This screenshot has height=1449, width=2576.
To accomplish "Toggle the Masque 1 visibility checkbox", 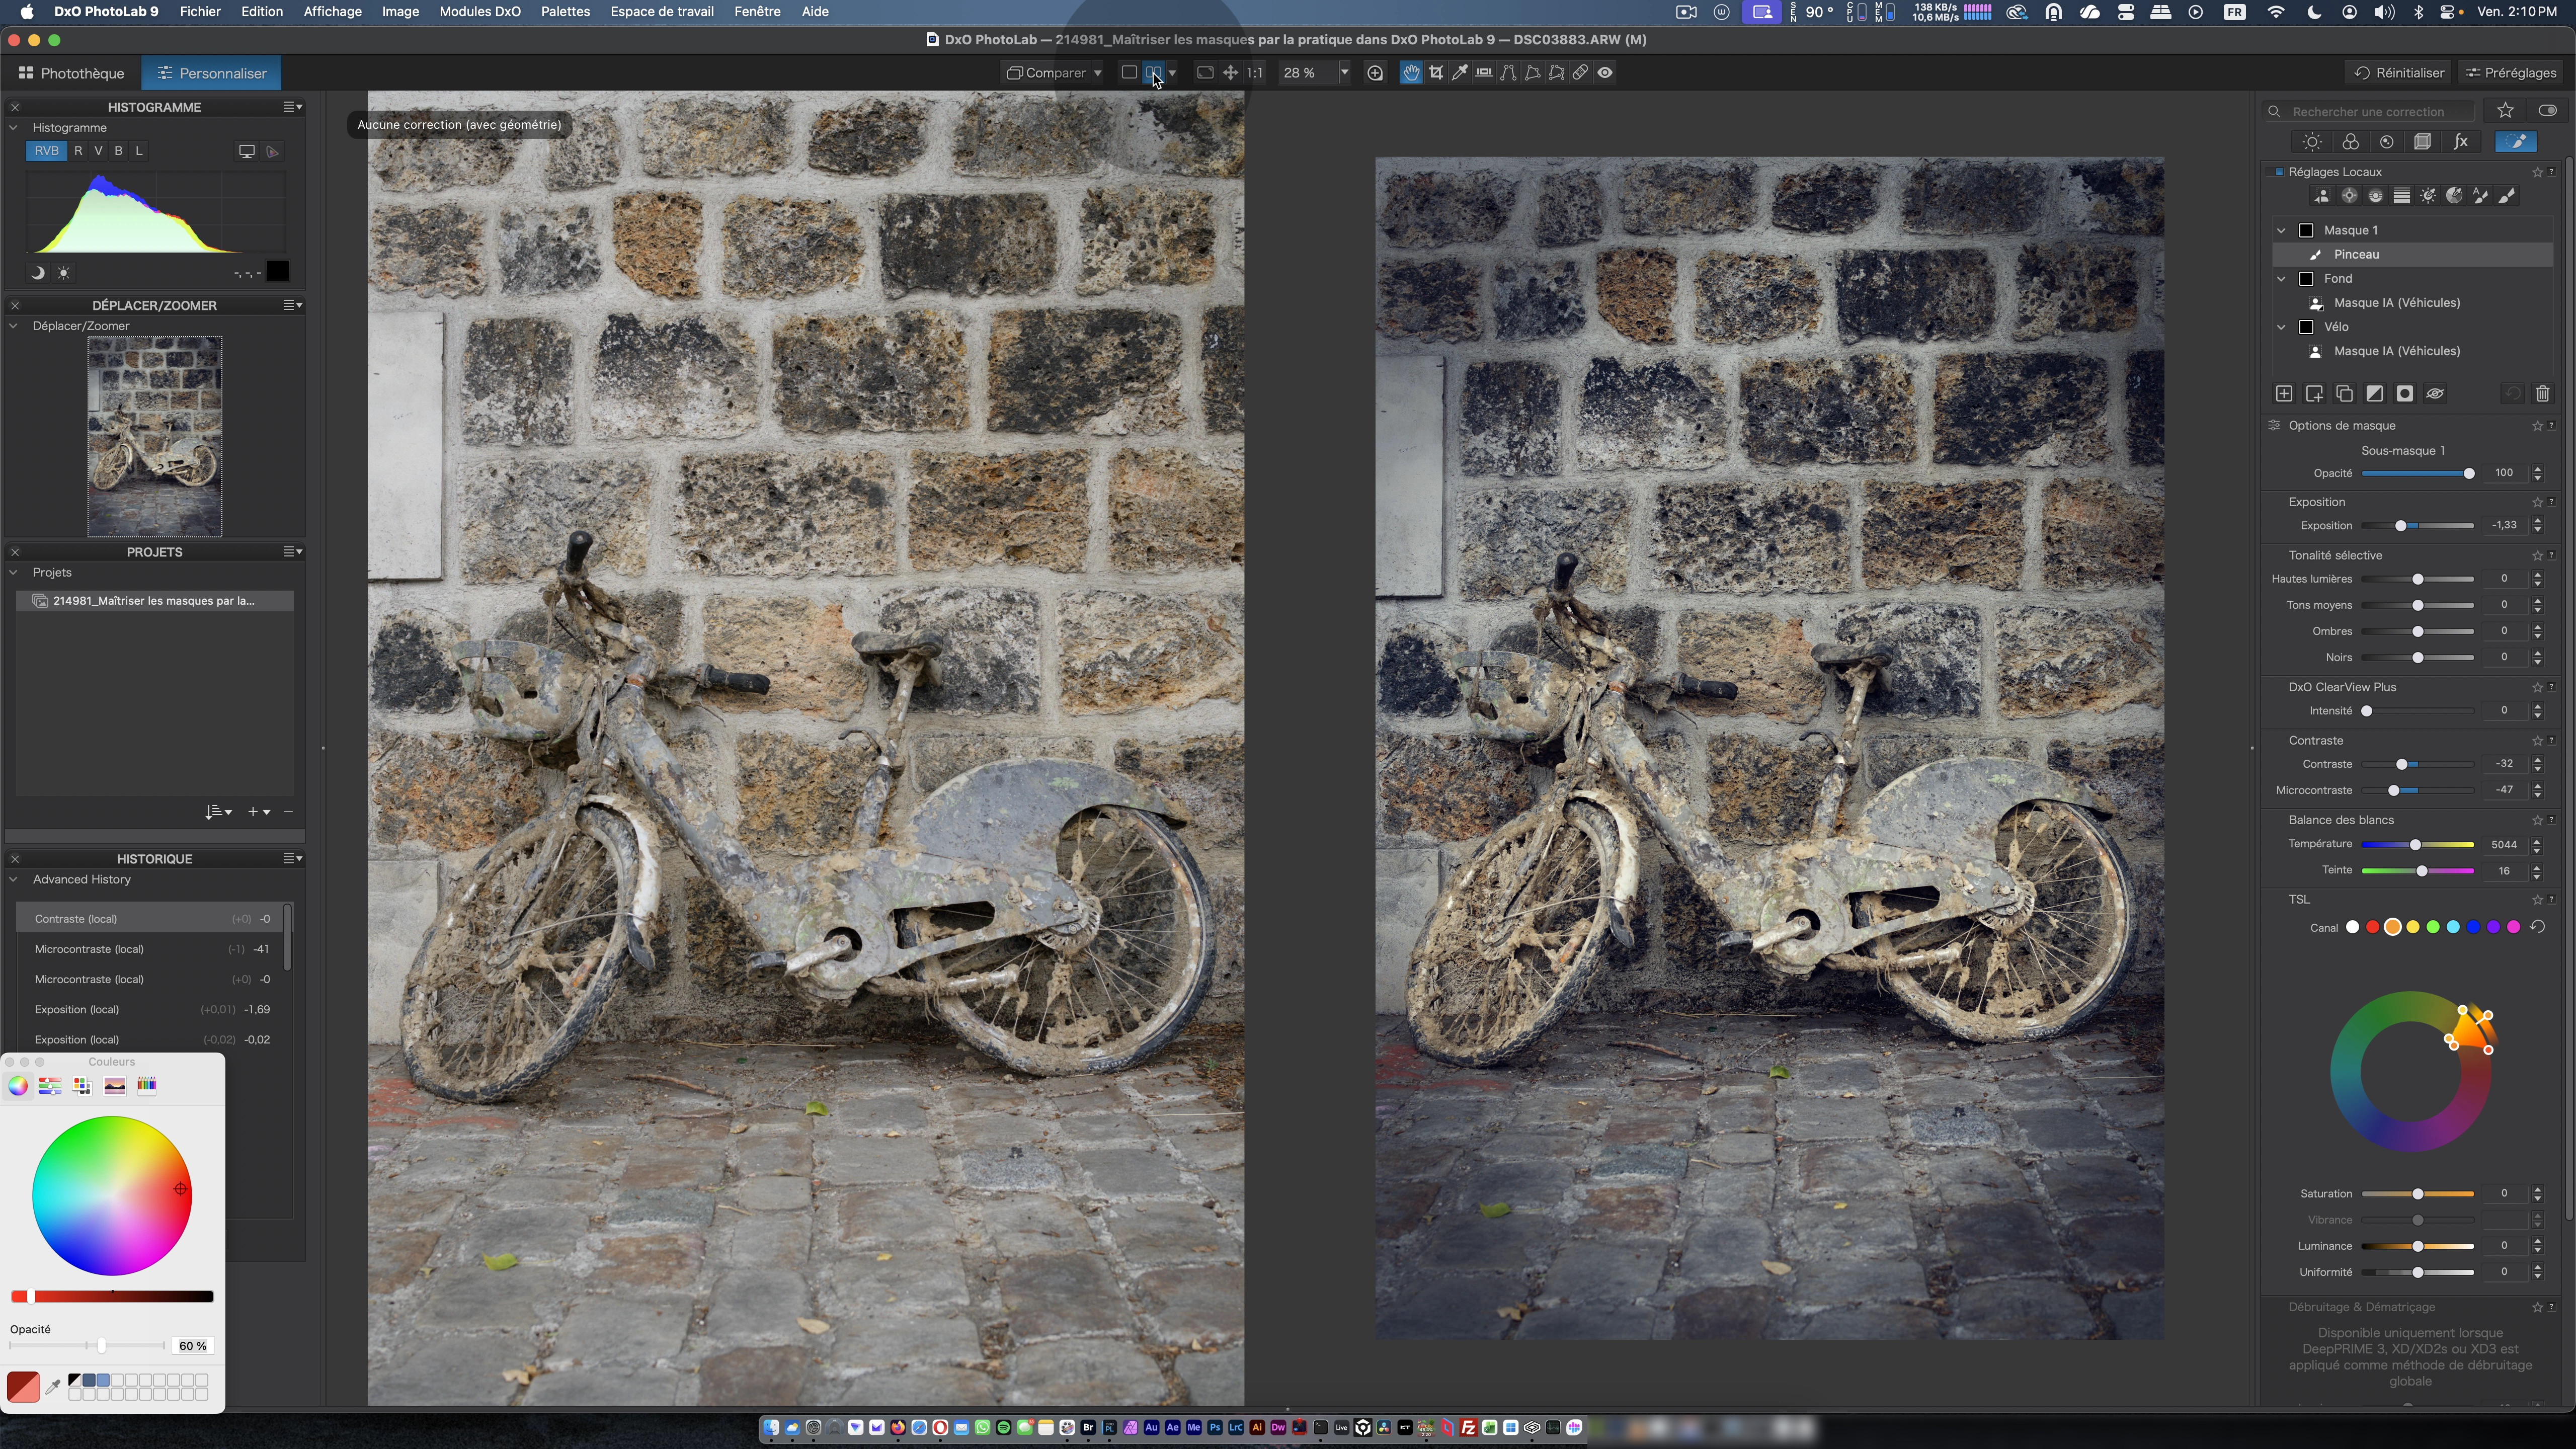I will coord(2306,230).
